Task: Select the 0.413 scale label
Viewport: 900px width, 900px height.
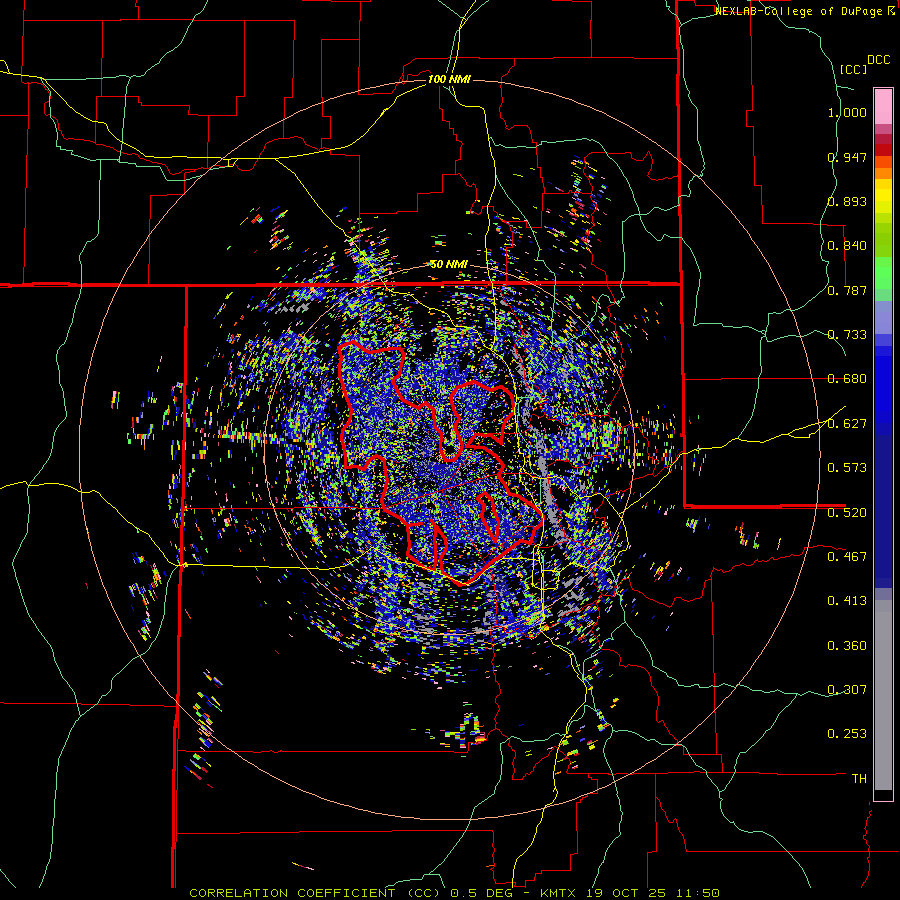Action: tap(847, 601)
